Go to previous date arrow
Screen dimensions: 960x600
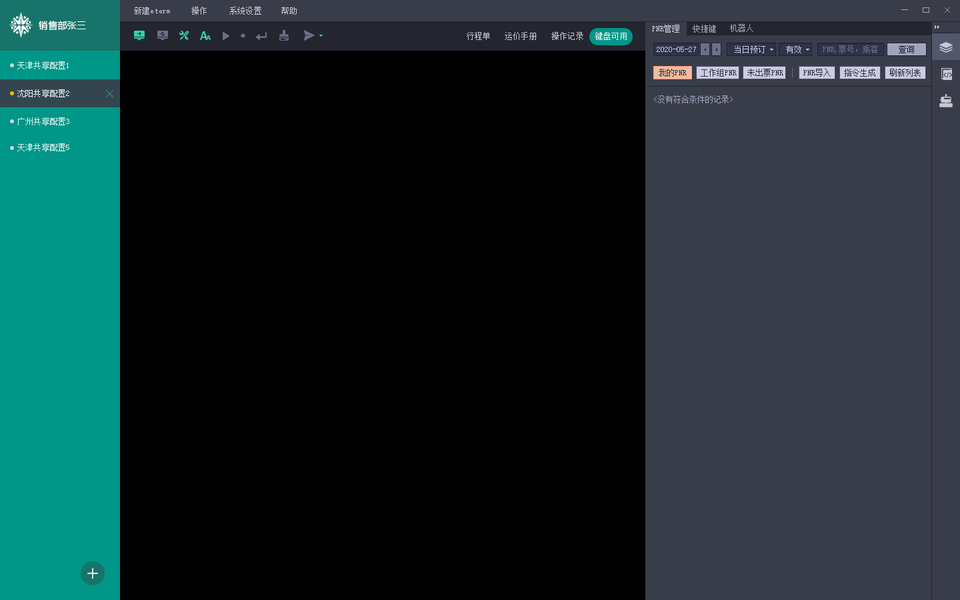point(705,49)
